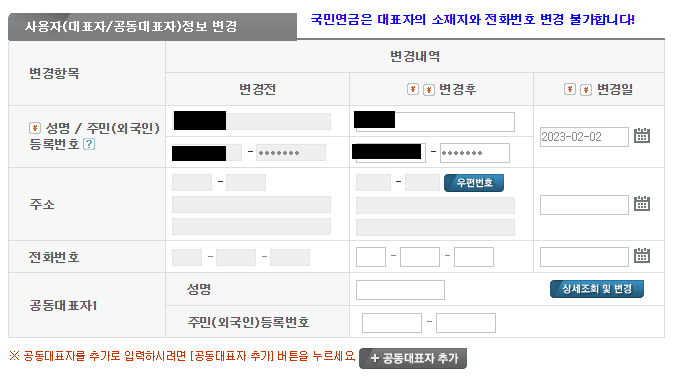Focus 변경후 phone middle number field
The image size is (680, 379).
(x=420, y=257)
